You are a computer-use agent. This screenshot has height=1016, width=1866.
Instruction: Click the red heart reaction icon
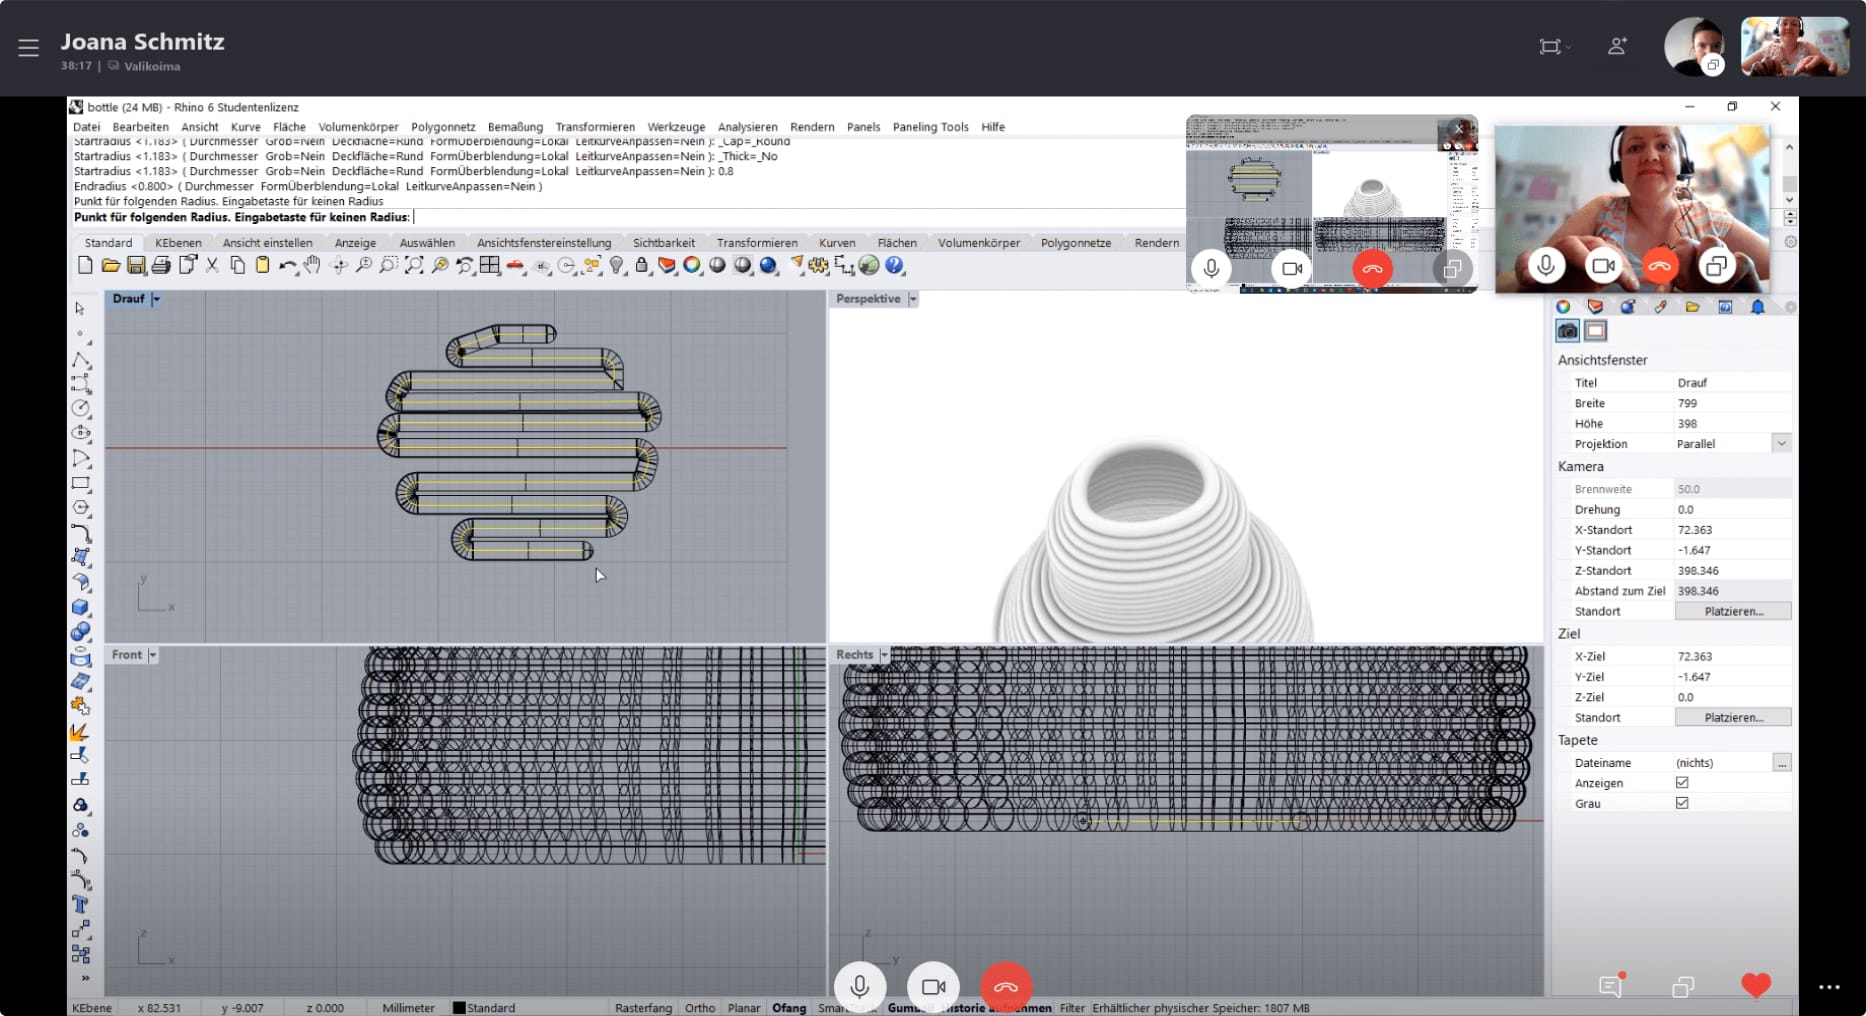point(1755,986)
